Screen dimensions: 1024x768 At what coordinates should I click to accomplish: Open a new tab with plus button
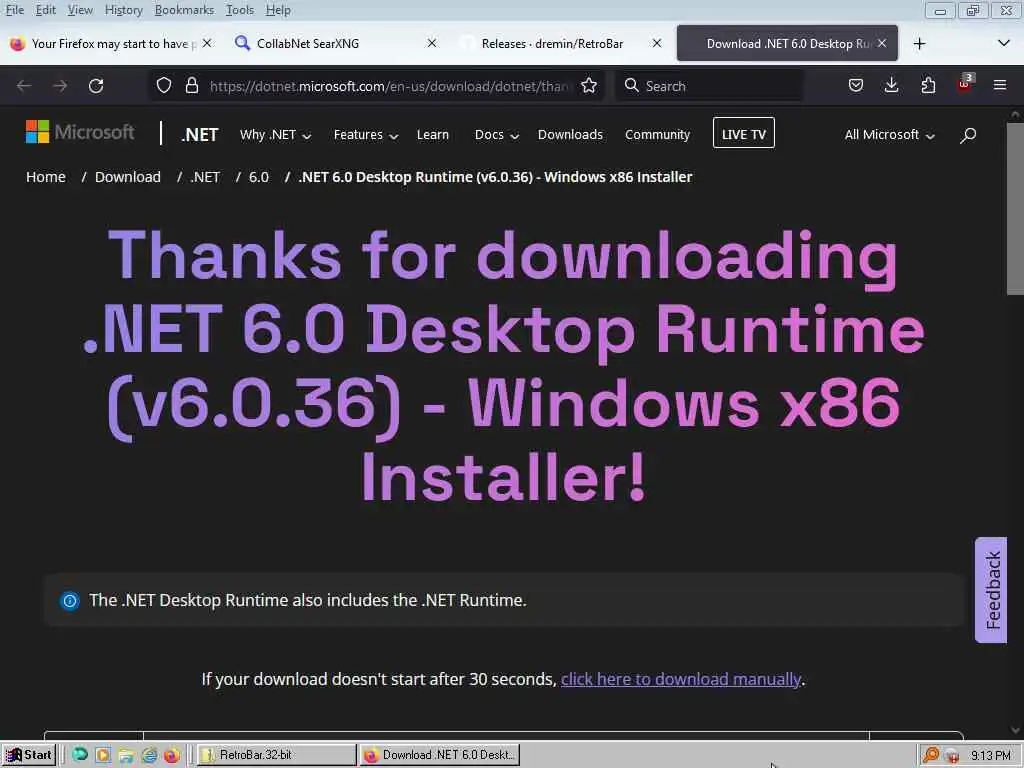pyautogui.click(x=920, y=44)
